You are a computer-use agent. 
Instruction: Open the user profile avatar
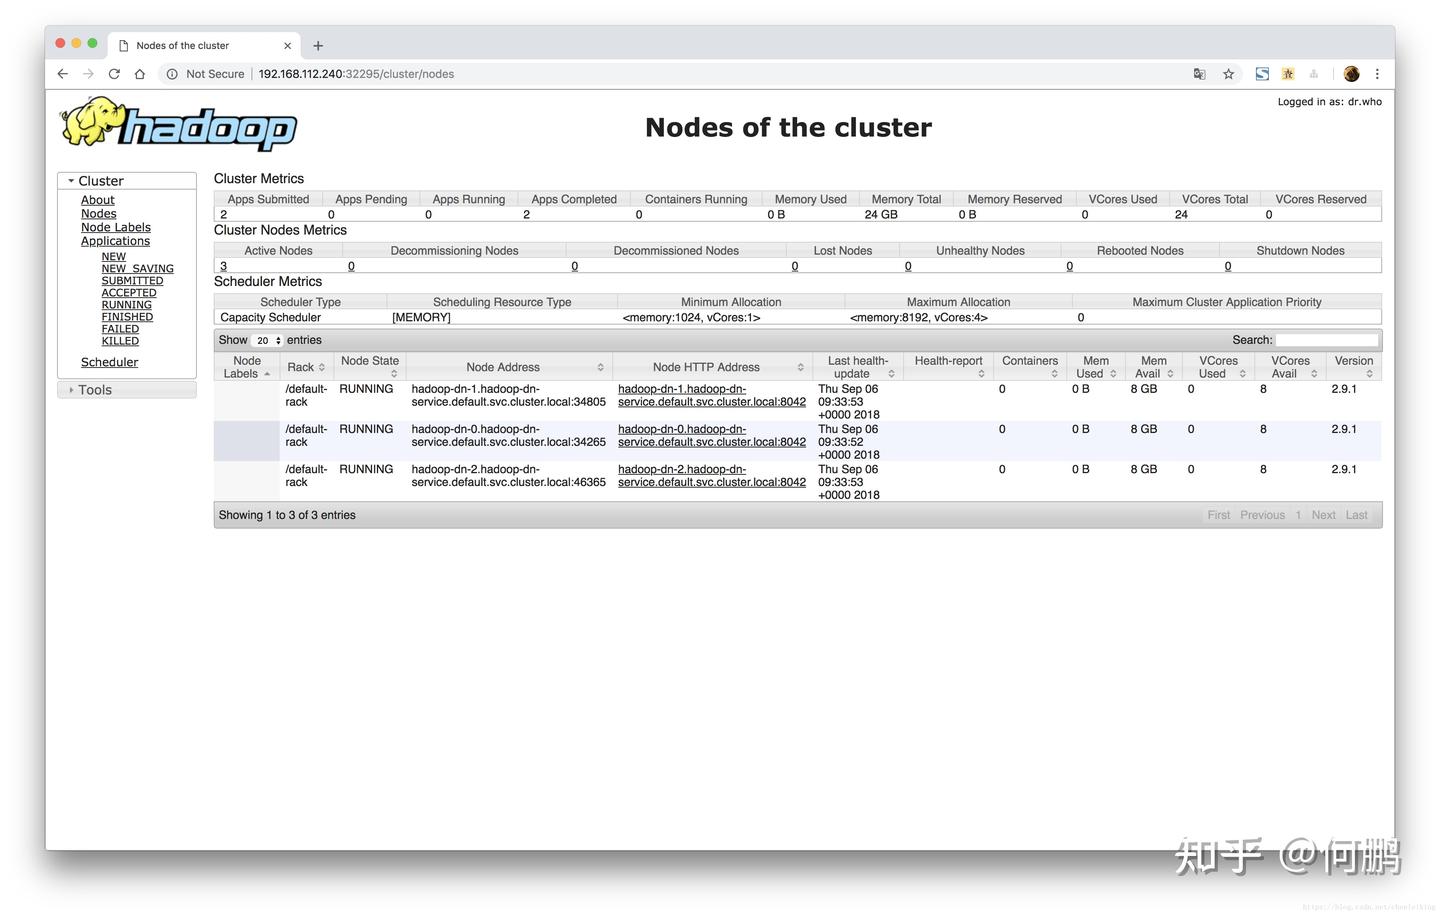[1352, 74]
